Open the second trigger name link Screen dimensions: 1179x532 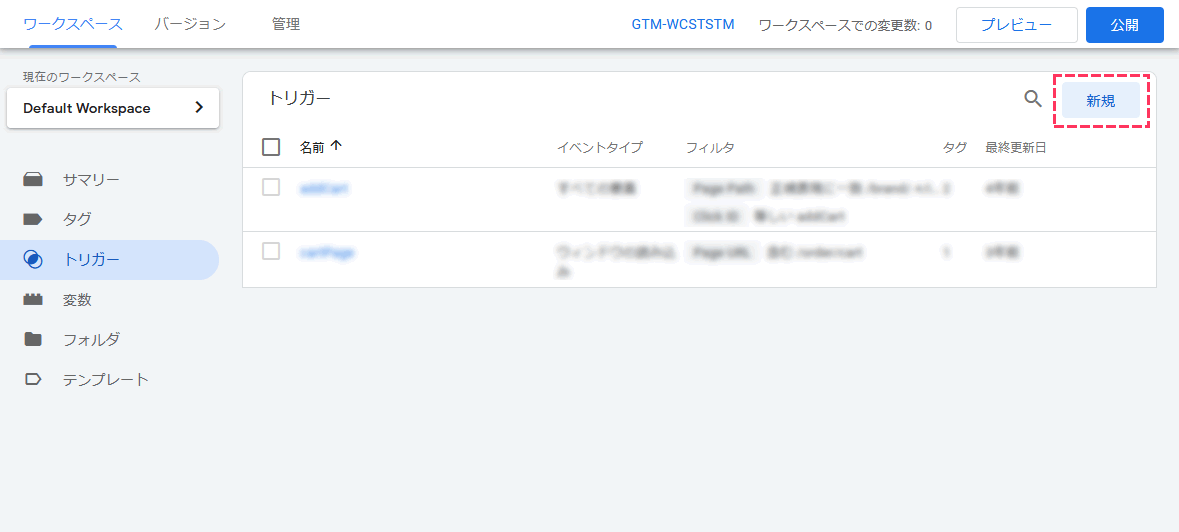coord(327,252)
